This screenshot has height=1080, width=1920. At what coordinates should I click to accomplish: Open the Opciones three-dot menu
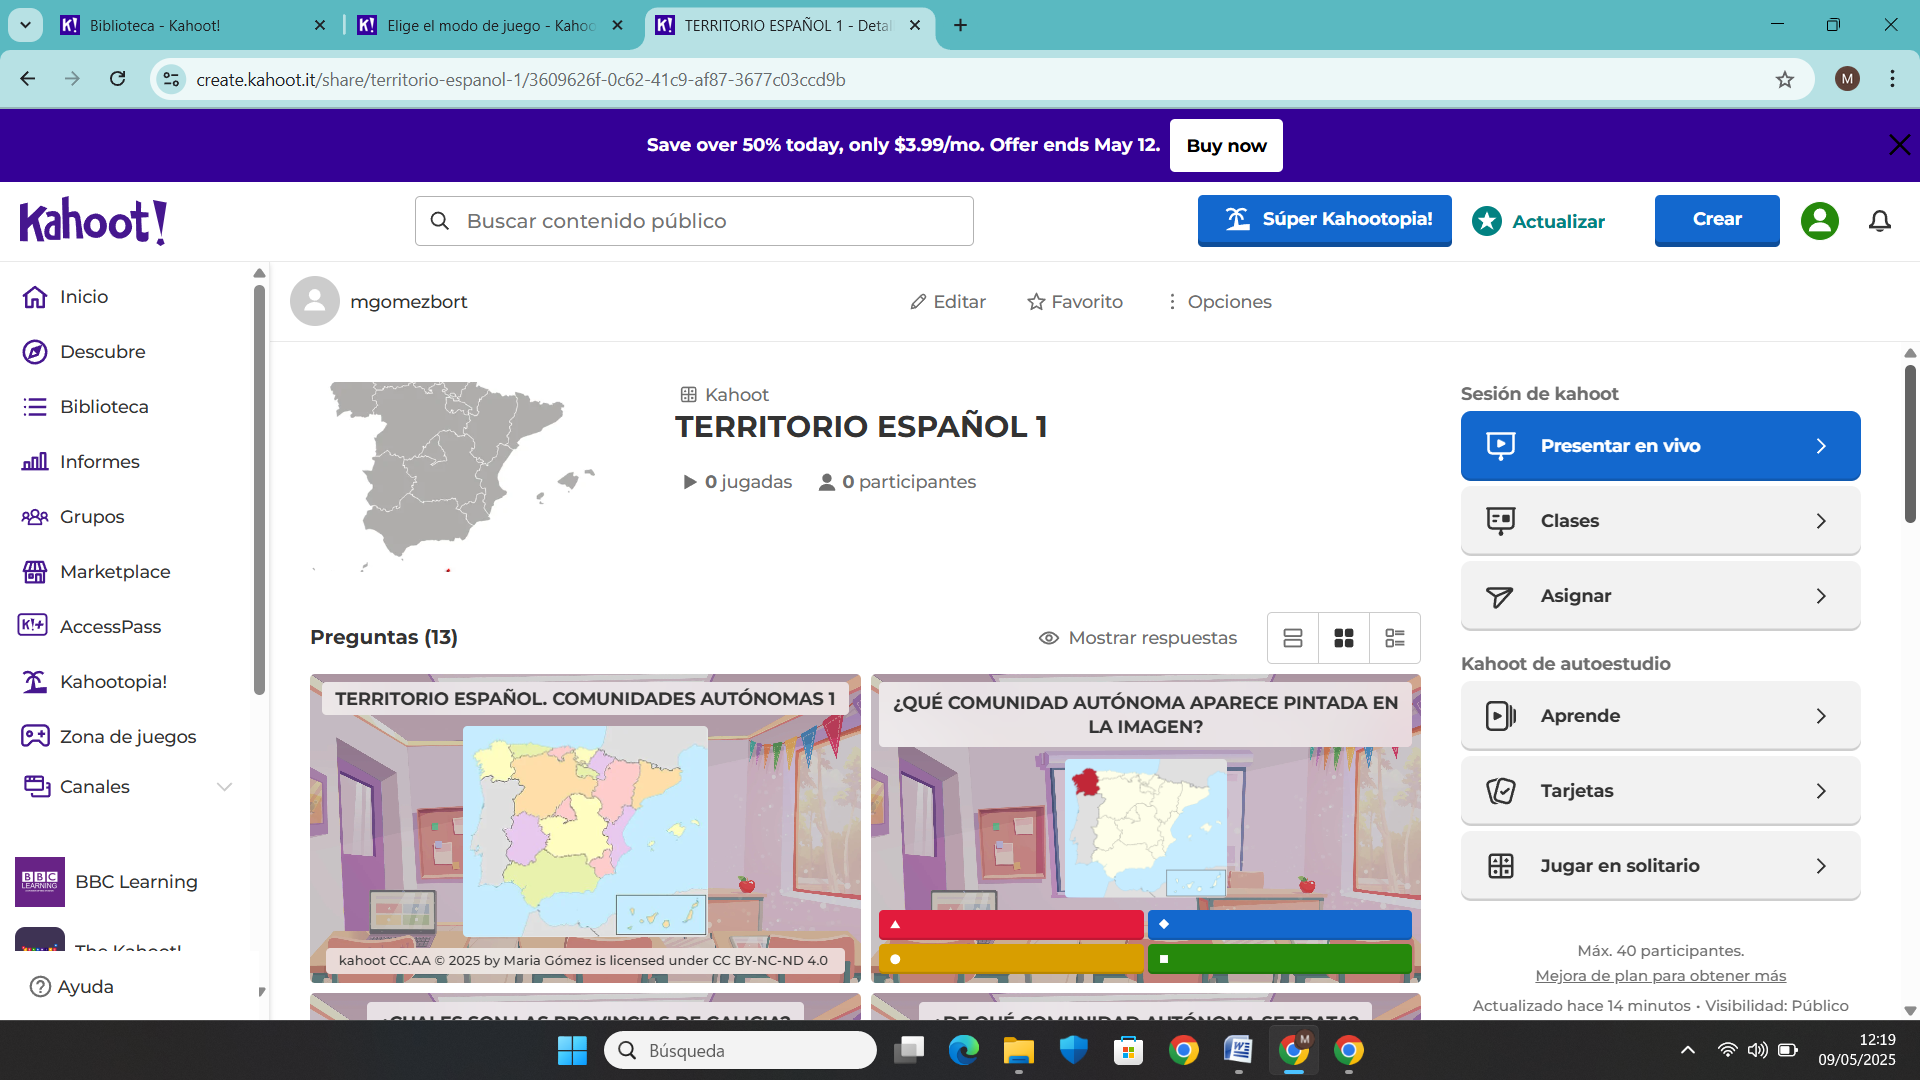(x=1219, y=302)
